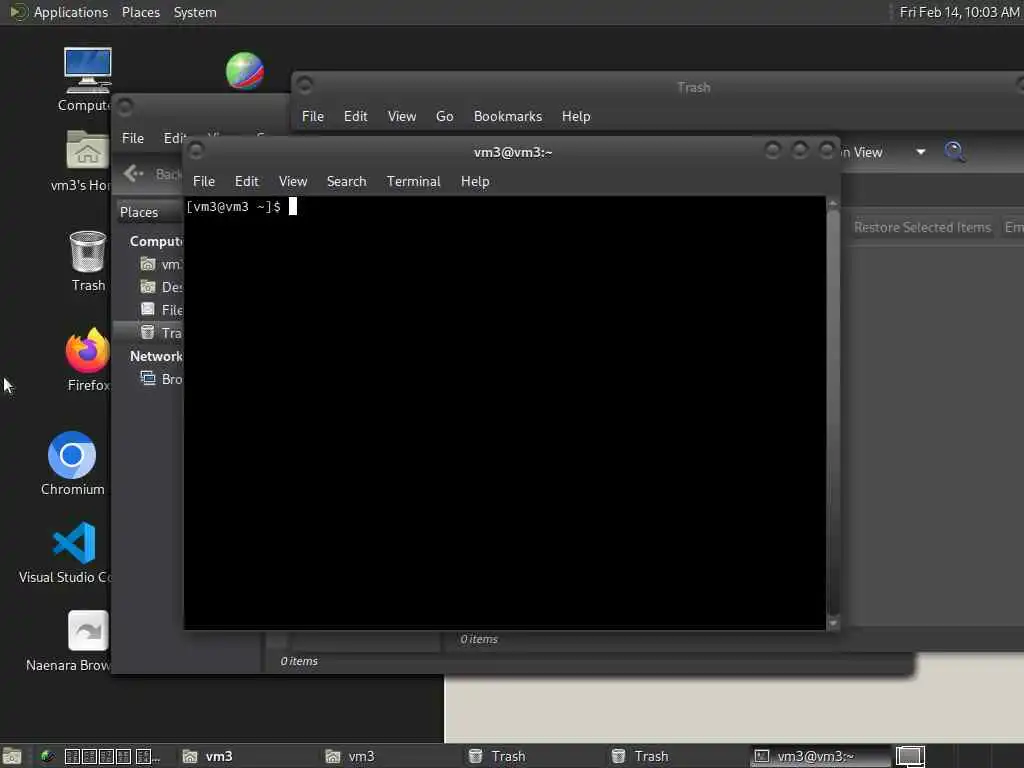Launch Visual Studio Code desktop icon
This screenshot has width=1024, height=768.
pyautogui.click(x=73, y=552)
